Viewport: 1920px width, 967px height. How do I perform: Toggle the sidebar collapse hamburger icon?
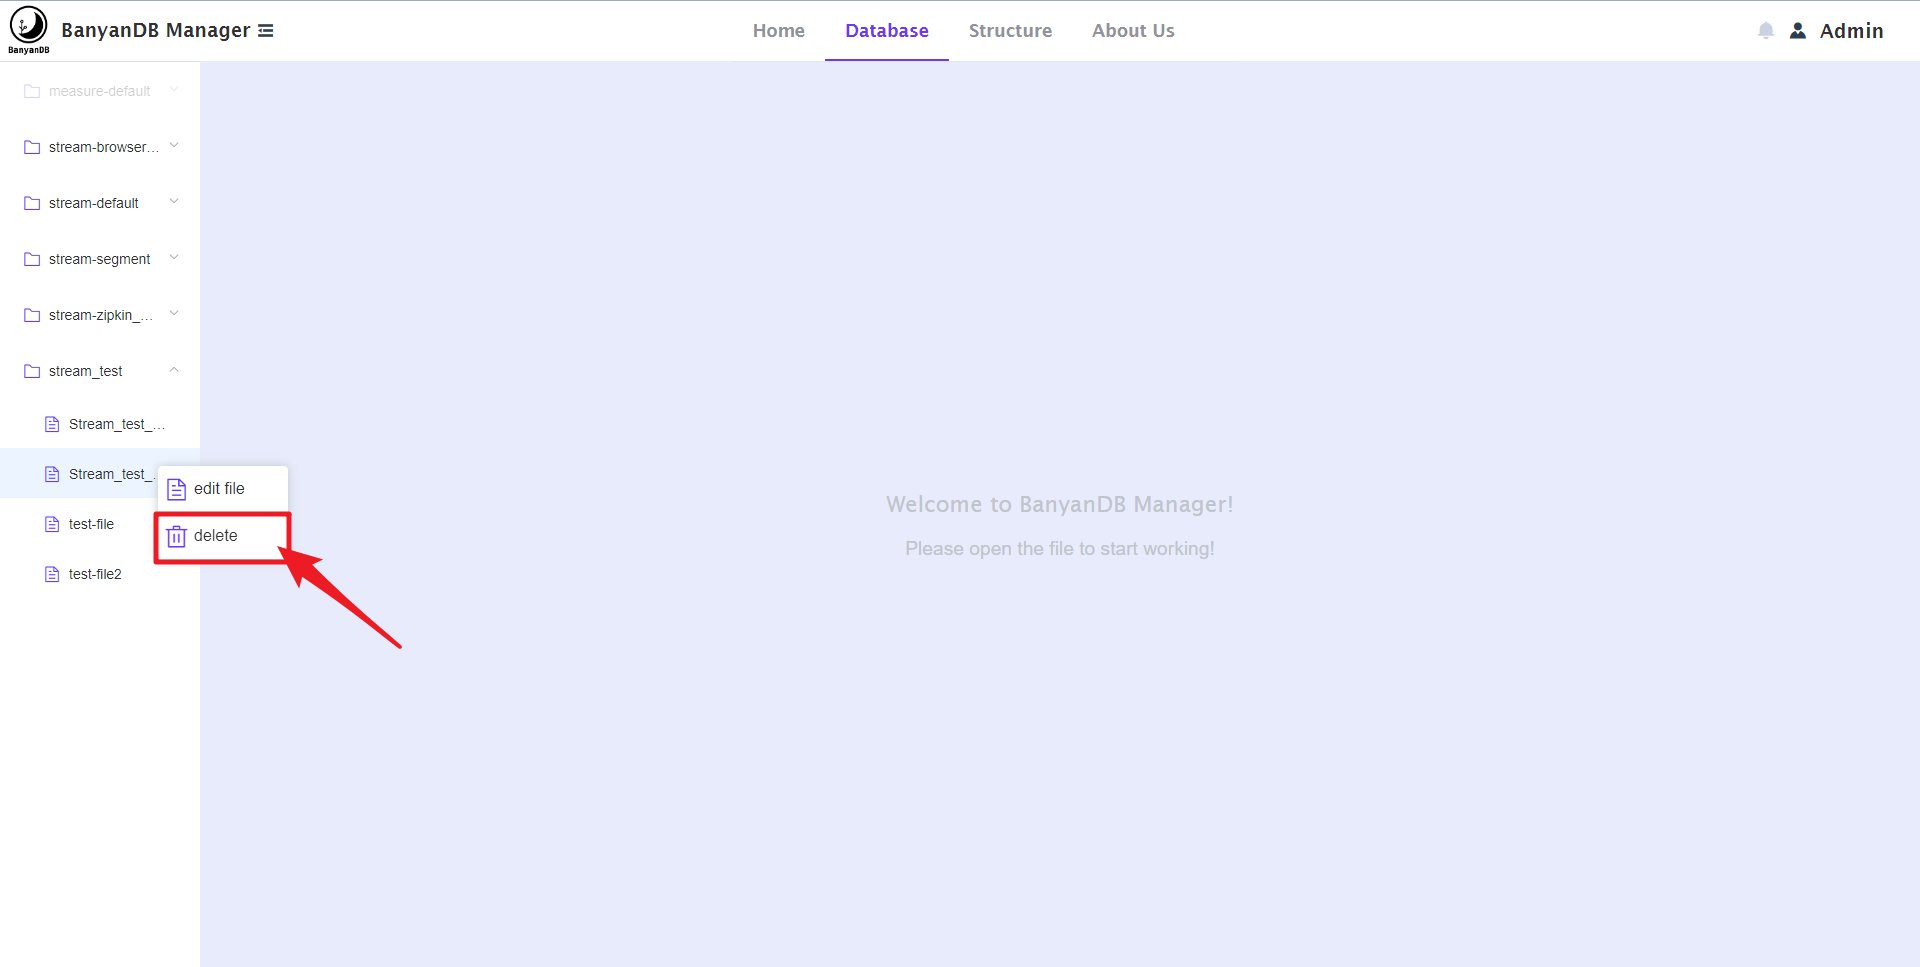point(266,31)
